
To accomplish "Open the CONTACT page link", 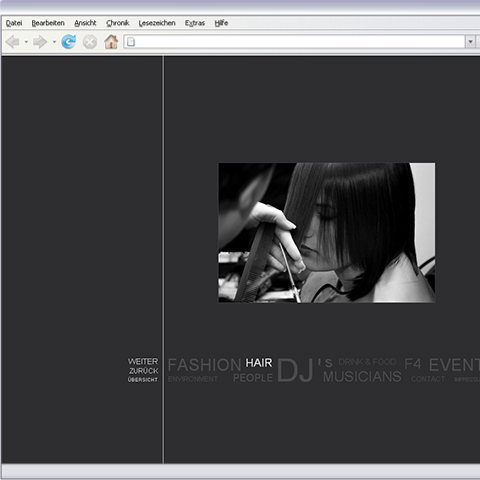I will pos(428,379).
